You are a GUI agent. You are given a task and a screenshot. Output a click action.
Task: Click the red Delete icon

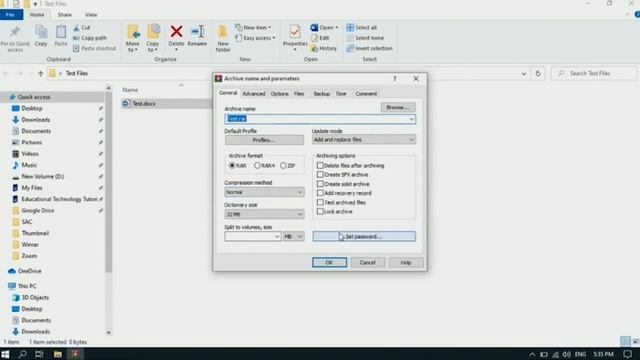(x=176, y=31)
